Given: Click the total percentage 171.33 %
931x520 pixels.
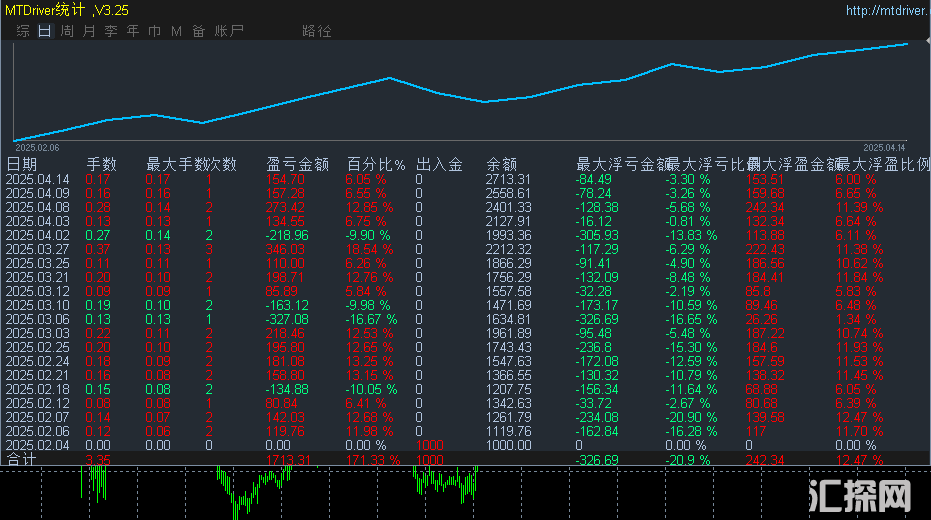Looking at the screenshot, I should click(373, 460).
